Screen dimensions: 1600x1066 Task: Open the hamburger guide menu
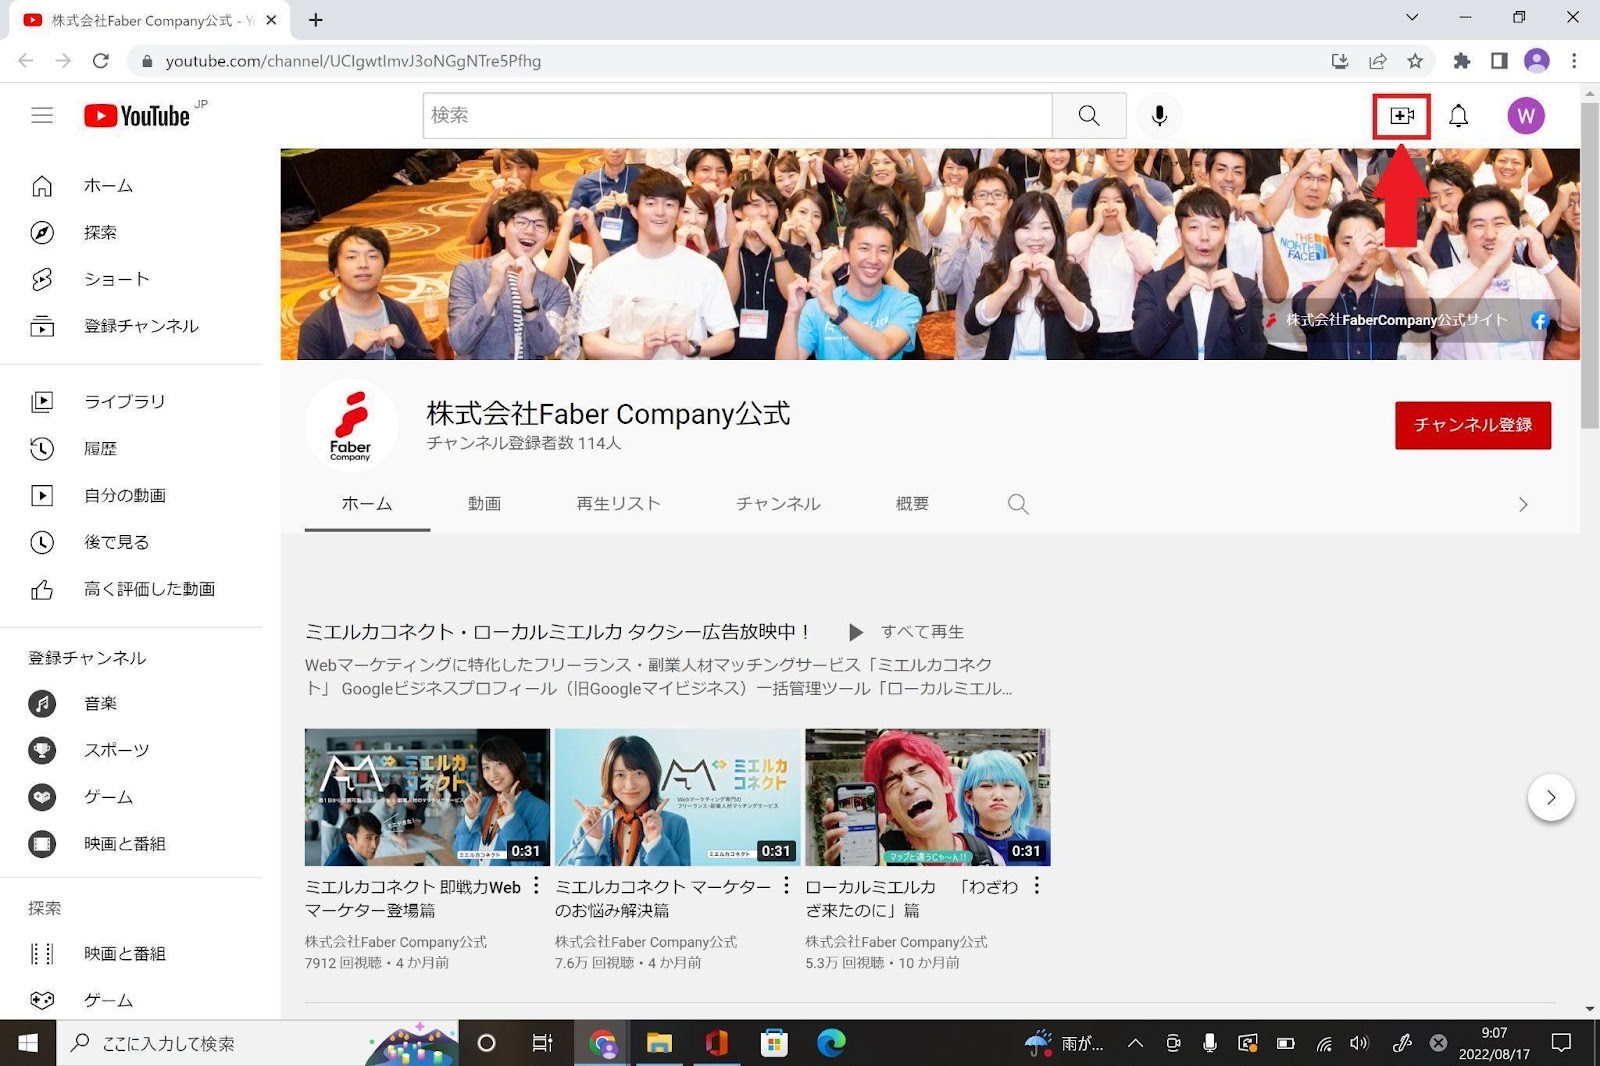[42, 116]
